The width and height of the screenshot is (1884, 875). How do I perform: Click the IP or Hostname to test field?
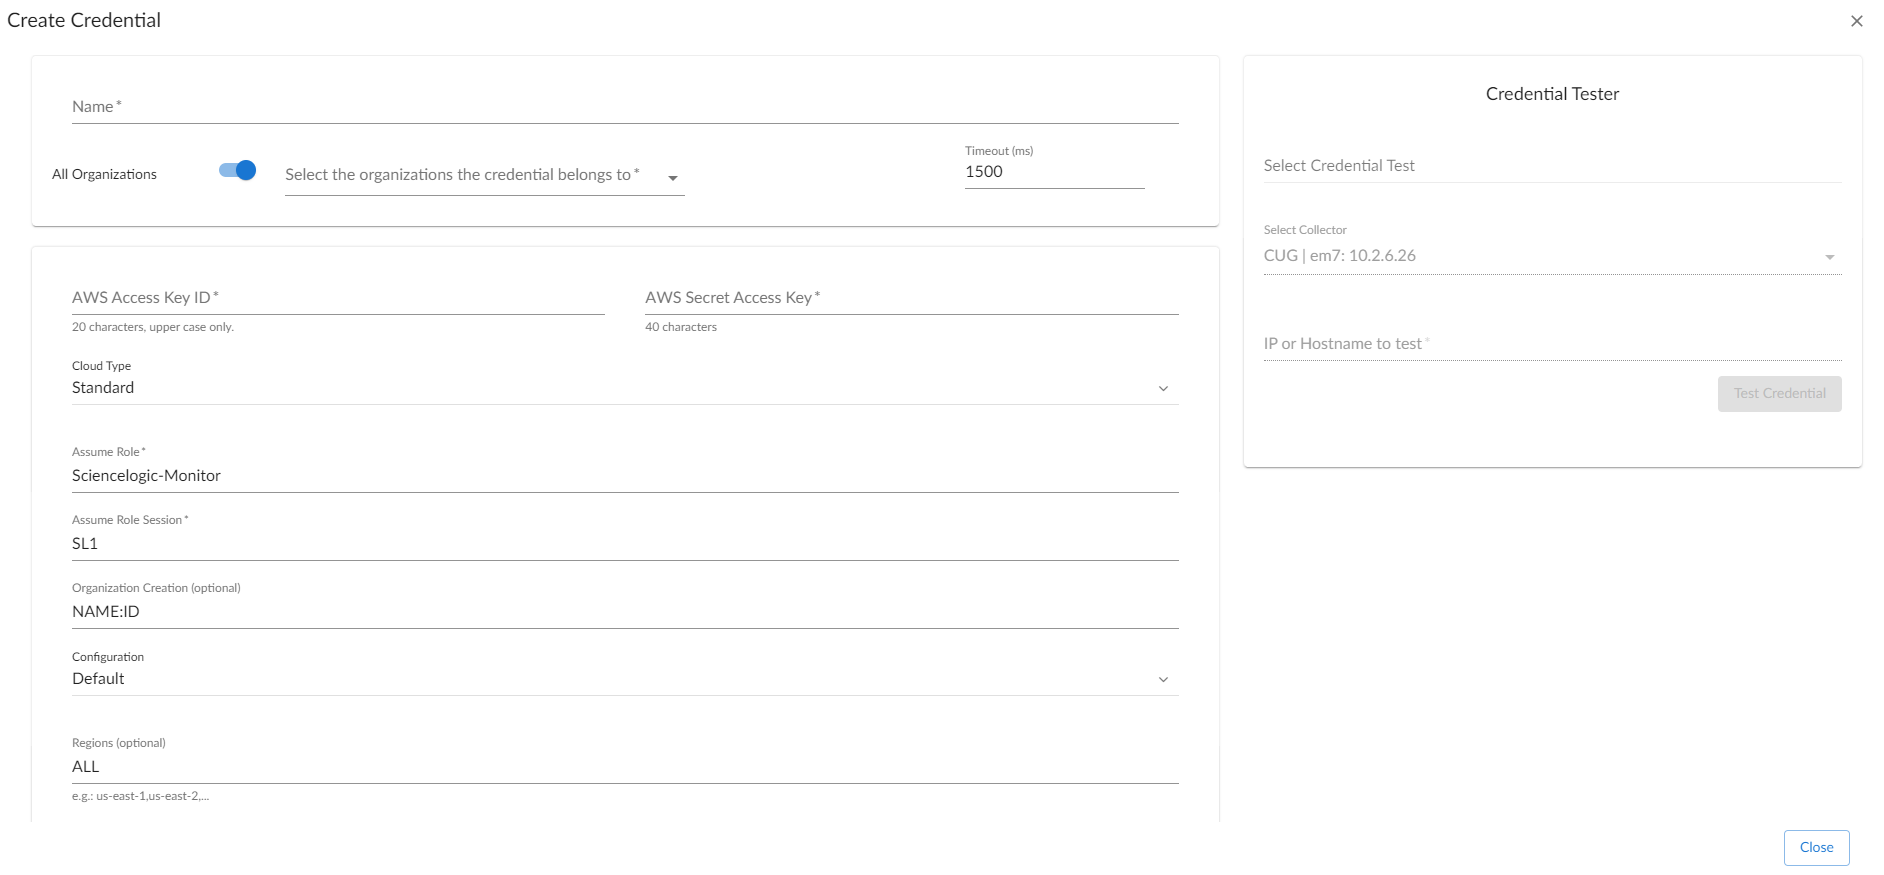pyautogui.click(x=1551, y=344)
